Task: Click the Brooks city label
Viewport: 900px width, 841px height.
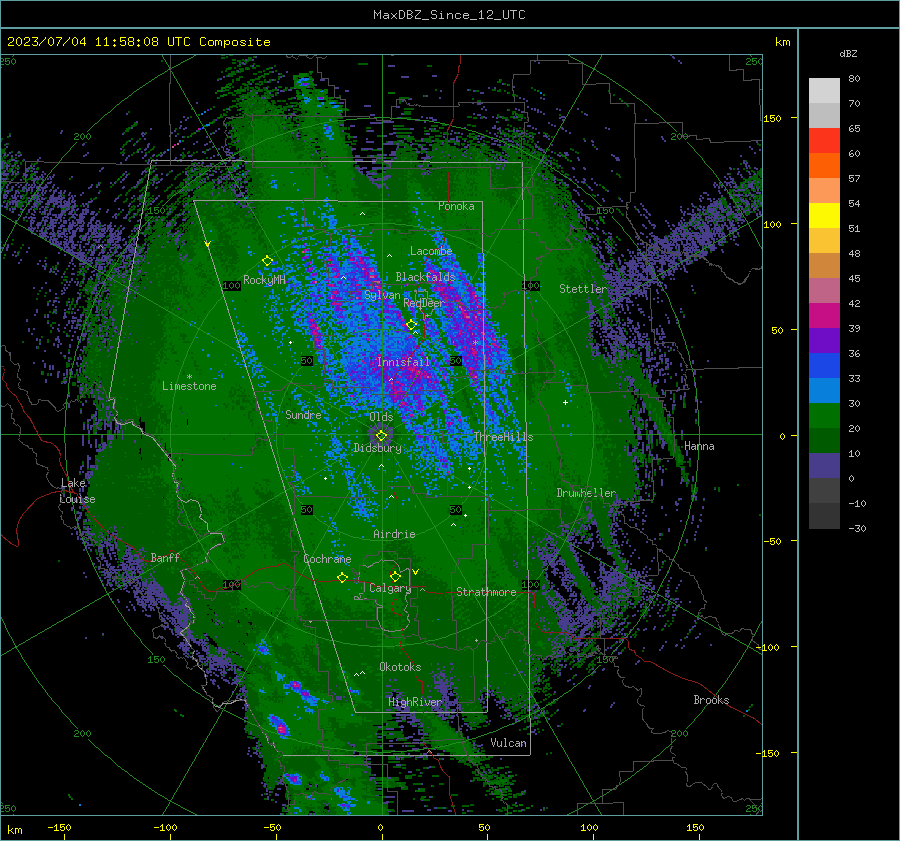Action: [711, 700]
